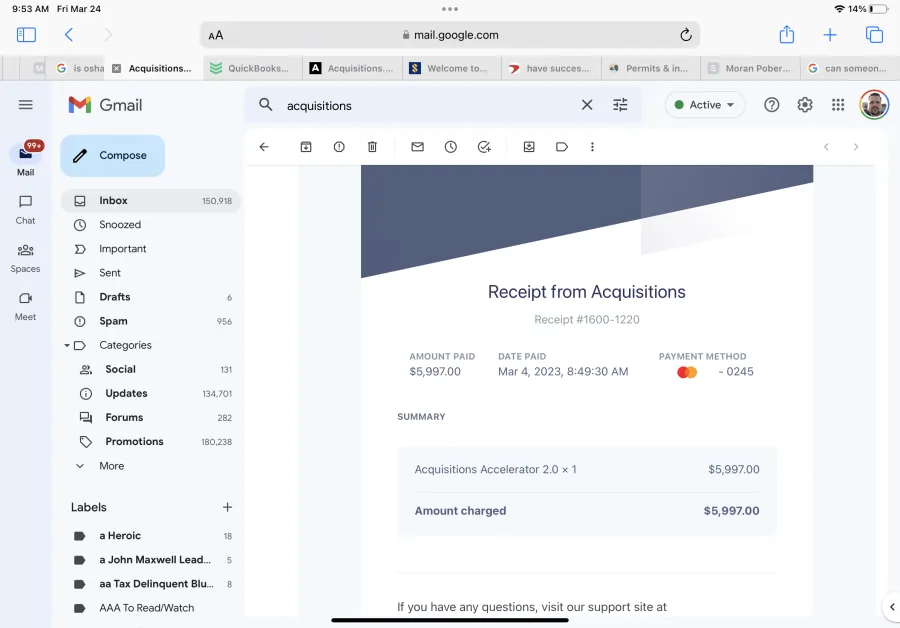
Task: Open the Google account profile picture
Action: tap(874, 105)
